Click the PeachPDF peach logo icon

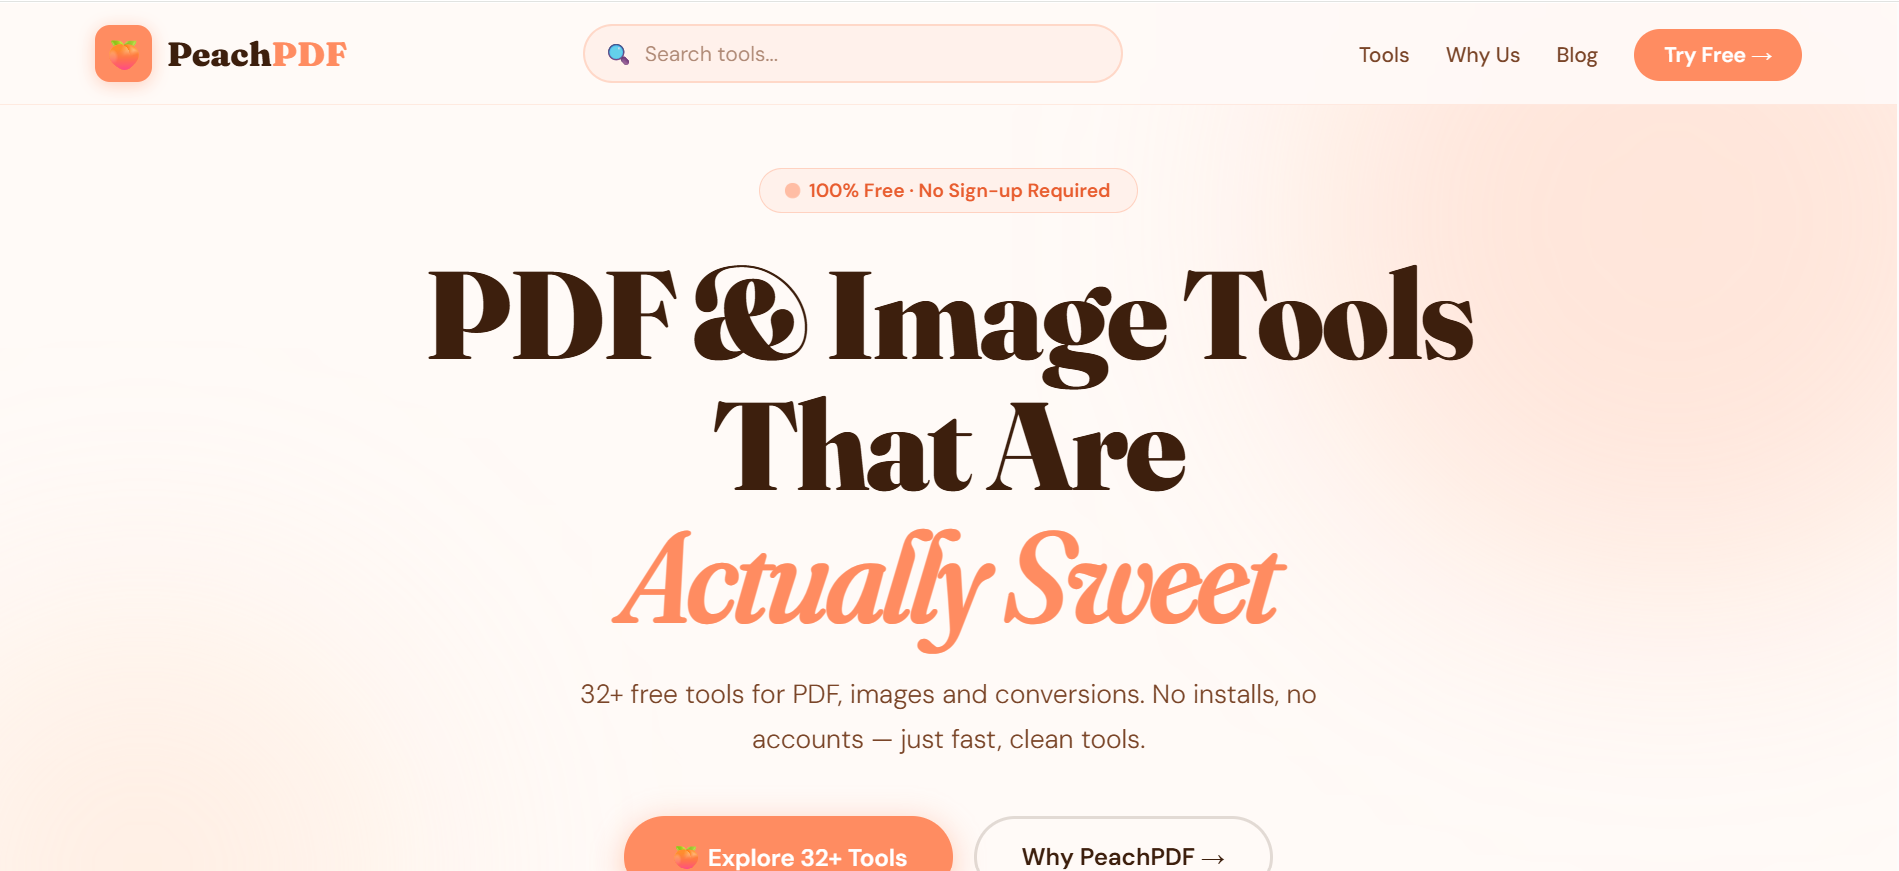123,53
